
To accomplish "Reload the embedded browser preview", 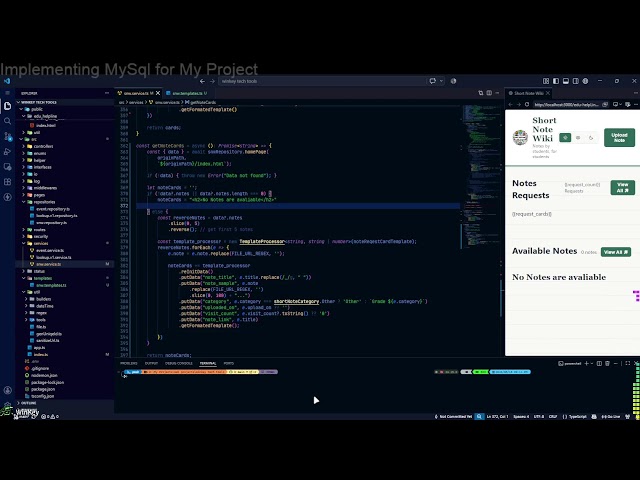I will click(527, 104).
